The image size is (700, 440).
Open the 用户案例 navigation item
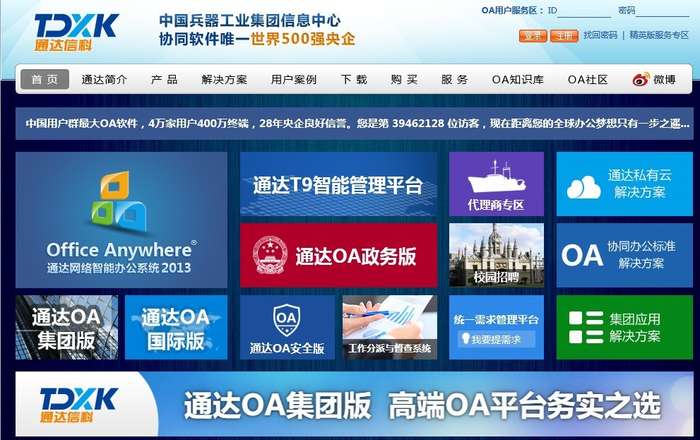[x=293, y=79]
